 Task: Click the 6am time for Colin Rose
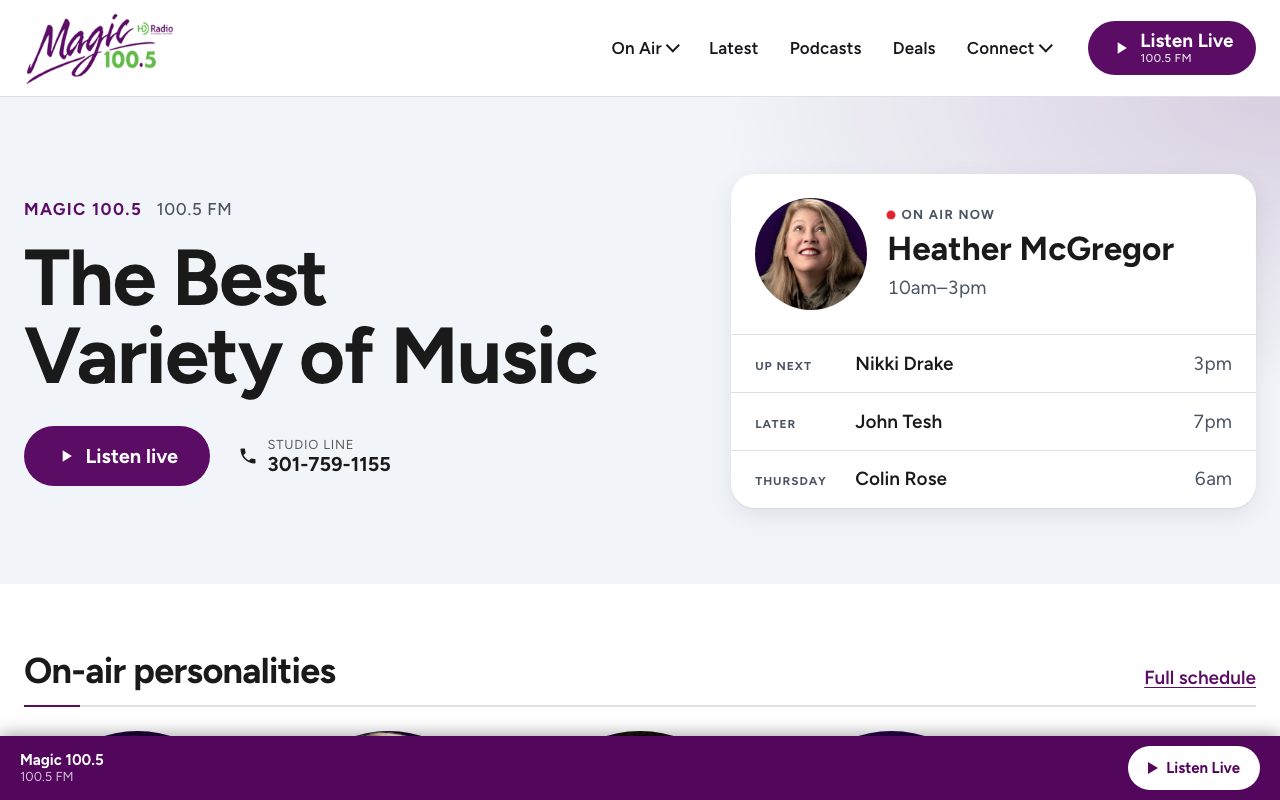[1213, 479]
